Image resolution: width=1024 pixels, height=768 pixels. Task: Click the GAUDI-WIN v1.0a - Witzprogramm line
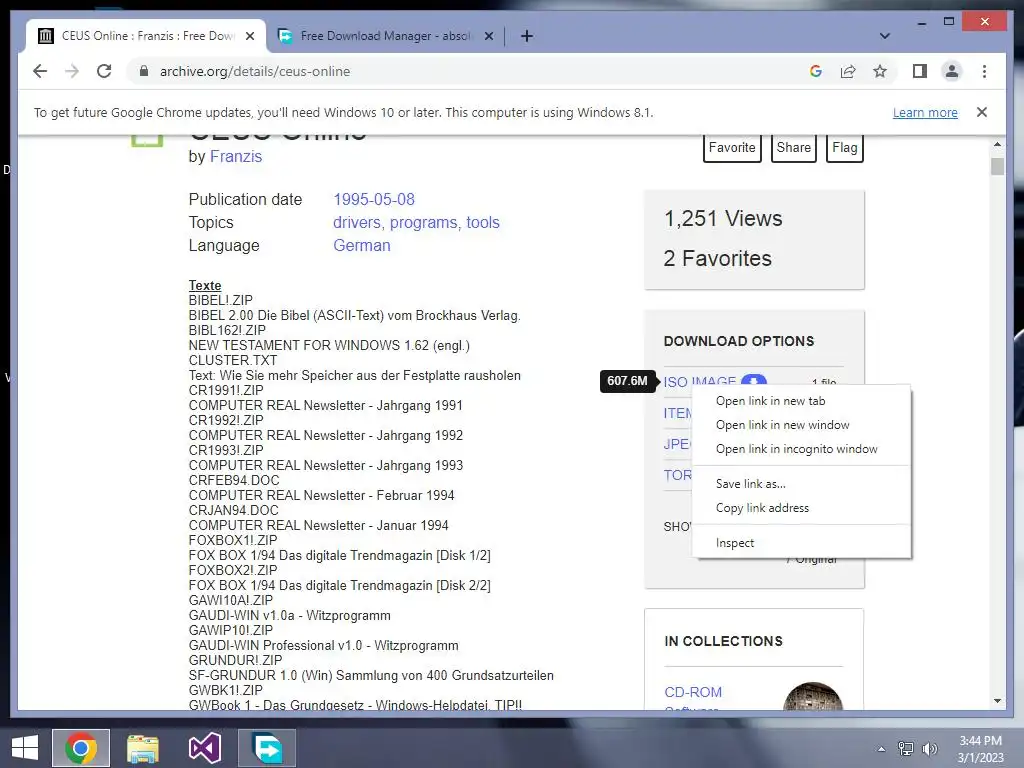[x=290, y=615]
